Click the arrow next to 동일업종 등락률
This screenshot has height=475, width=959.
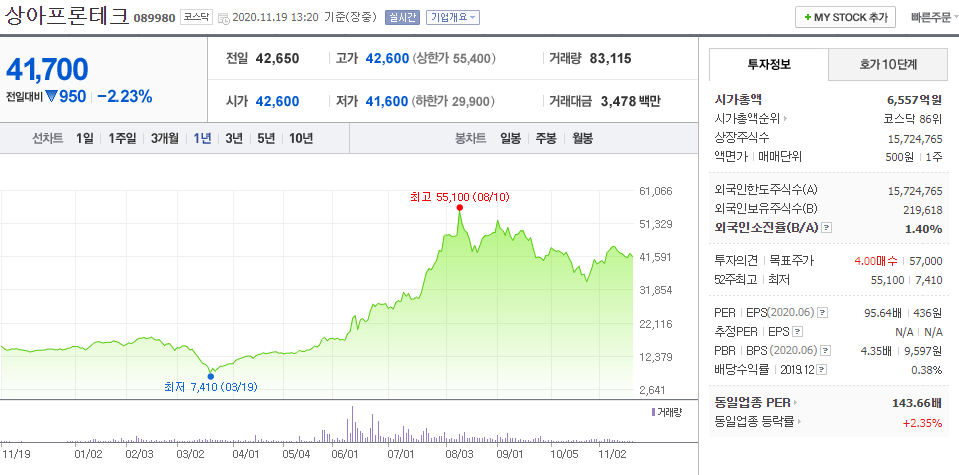tap(799, 422)
